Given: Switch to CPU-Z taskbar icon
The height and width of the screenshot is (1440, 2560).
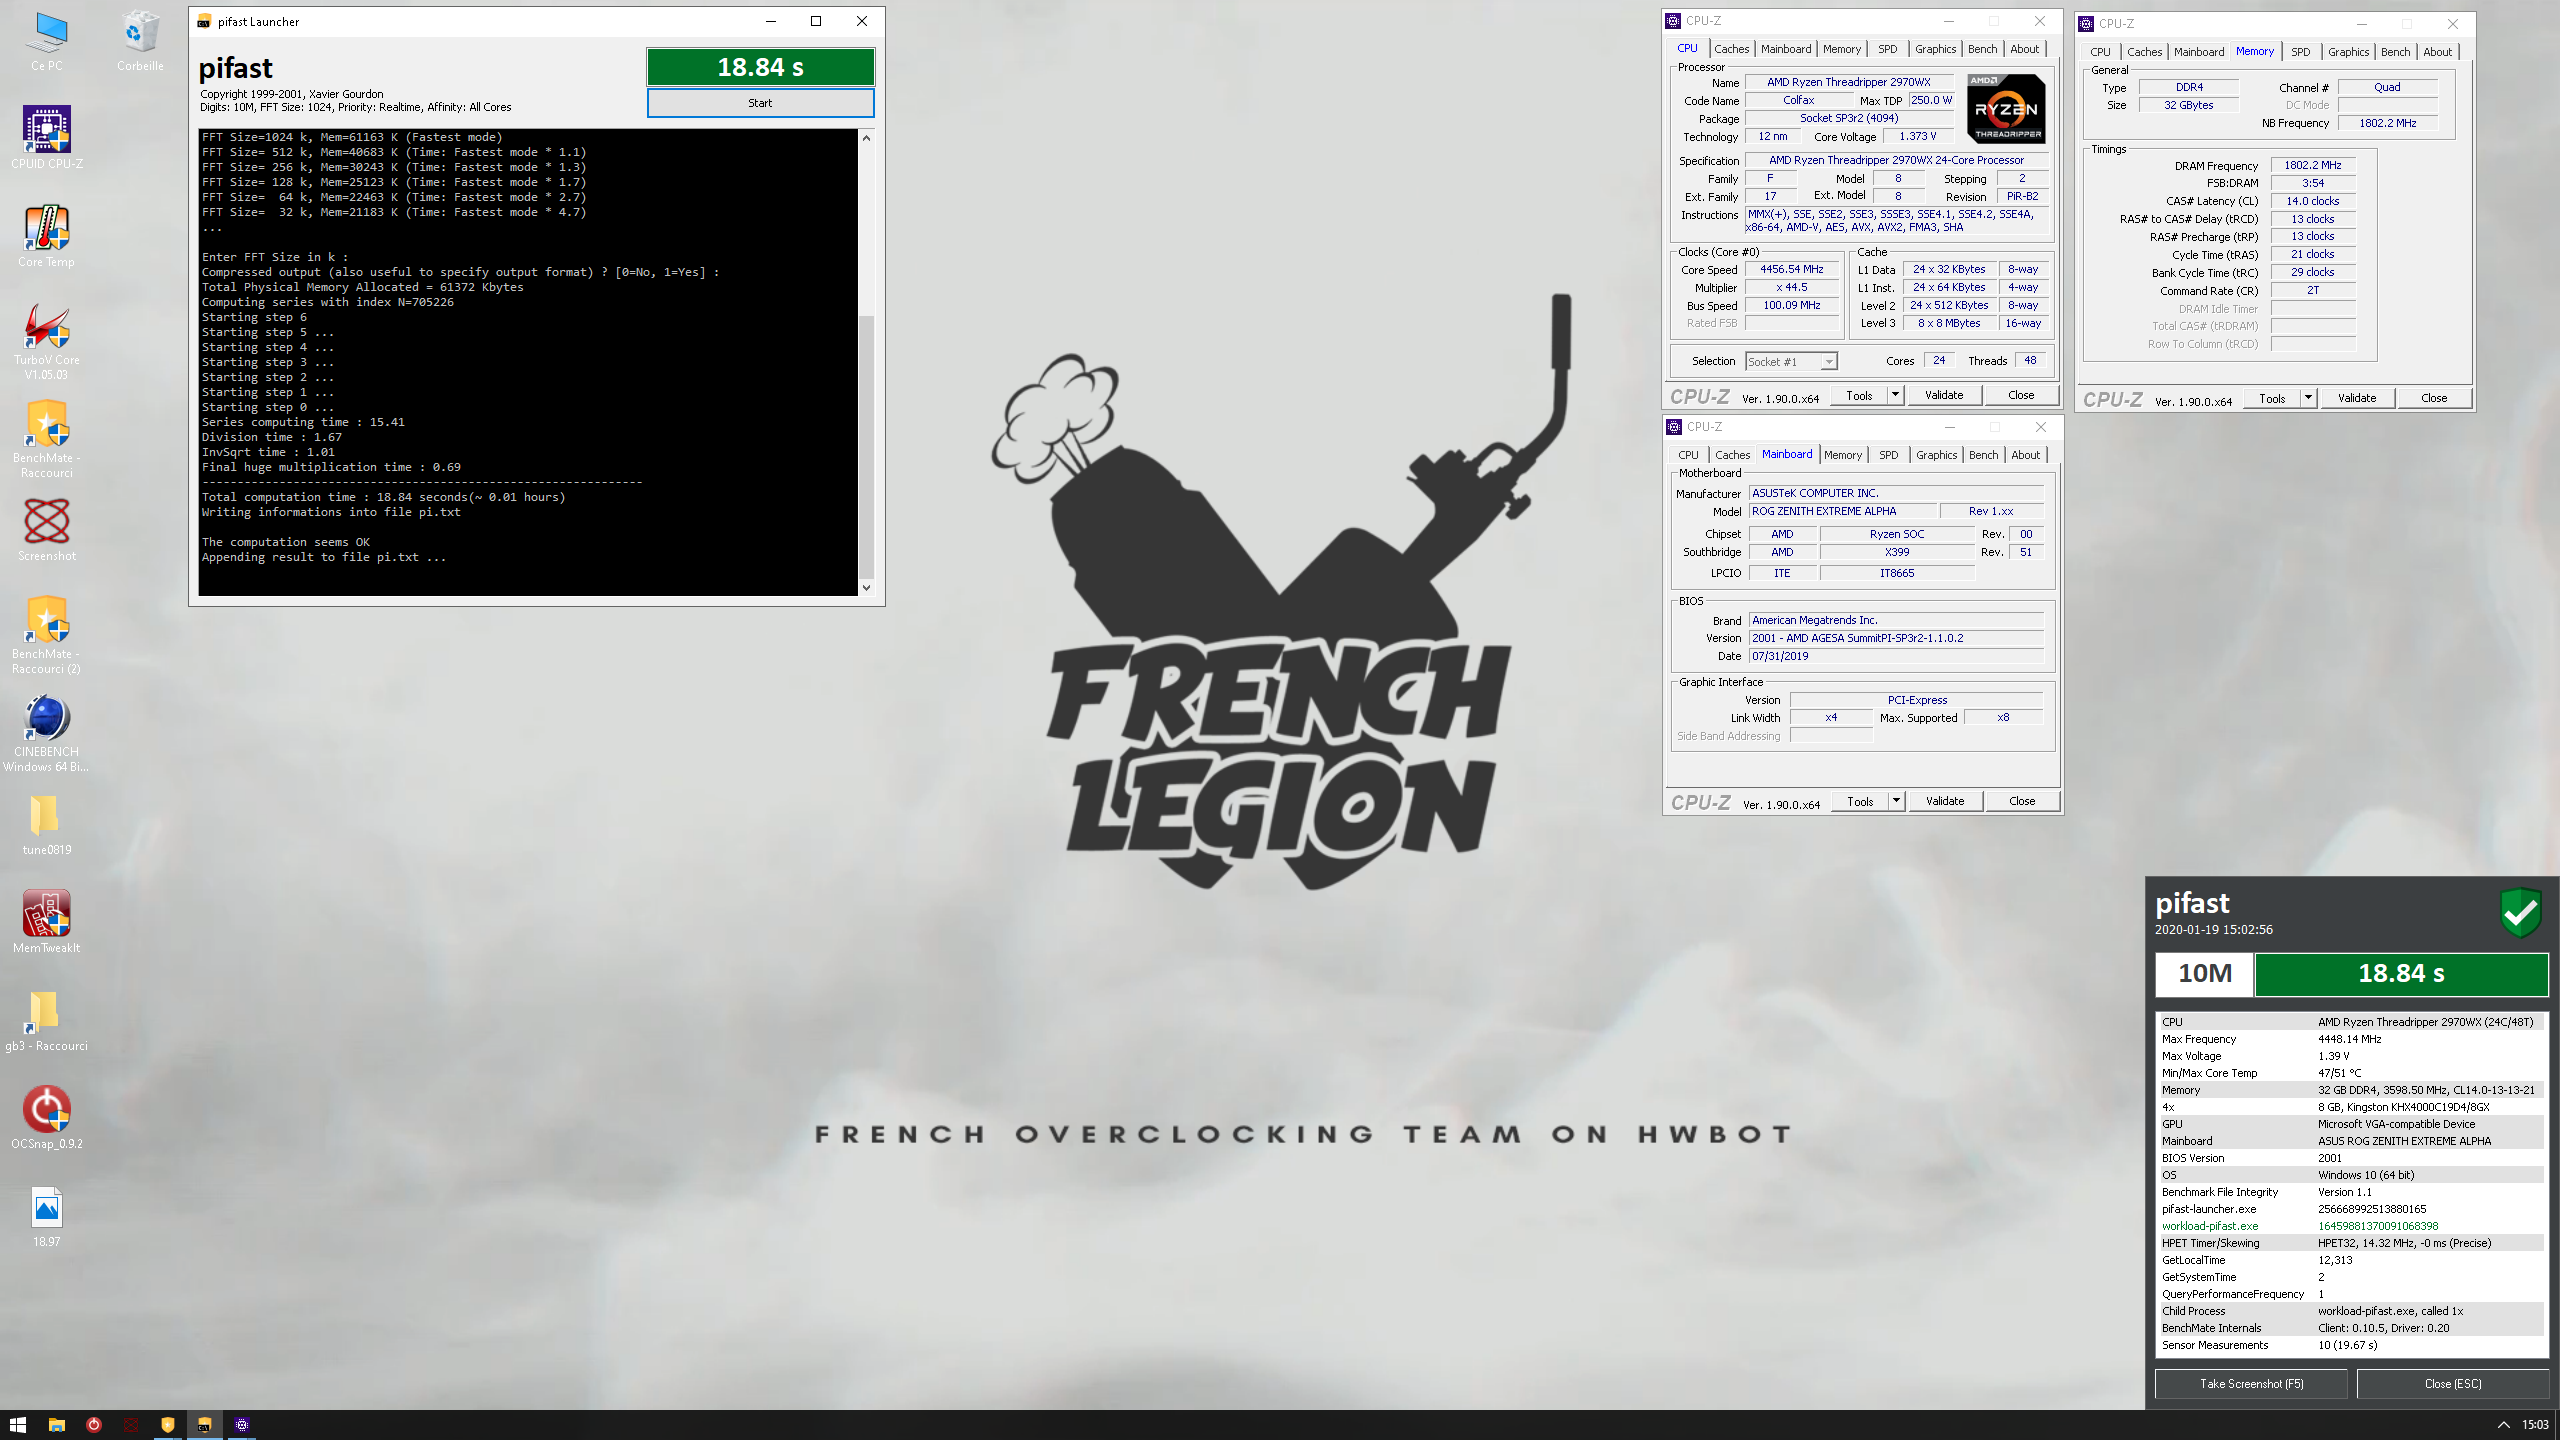Looking at the screenshot, I should [x=242, y=1424].
